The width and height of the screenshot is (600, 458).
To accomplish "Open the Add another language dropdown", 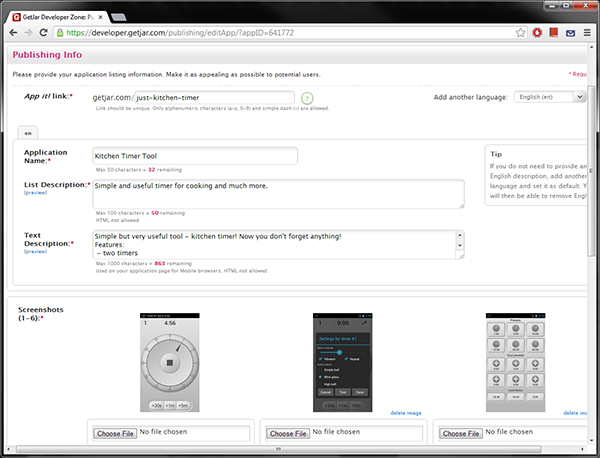I will point(550,97).
